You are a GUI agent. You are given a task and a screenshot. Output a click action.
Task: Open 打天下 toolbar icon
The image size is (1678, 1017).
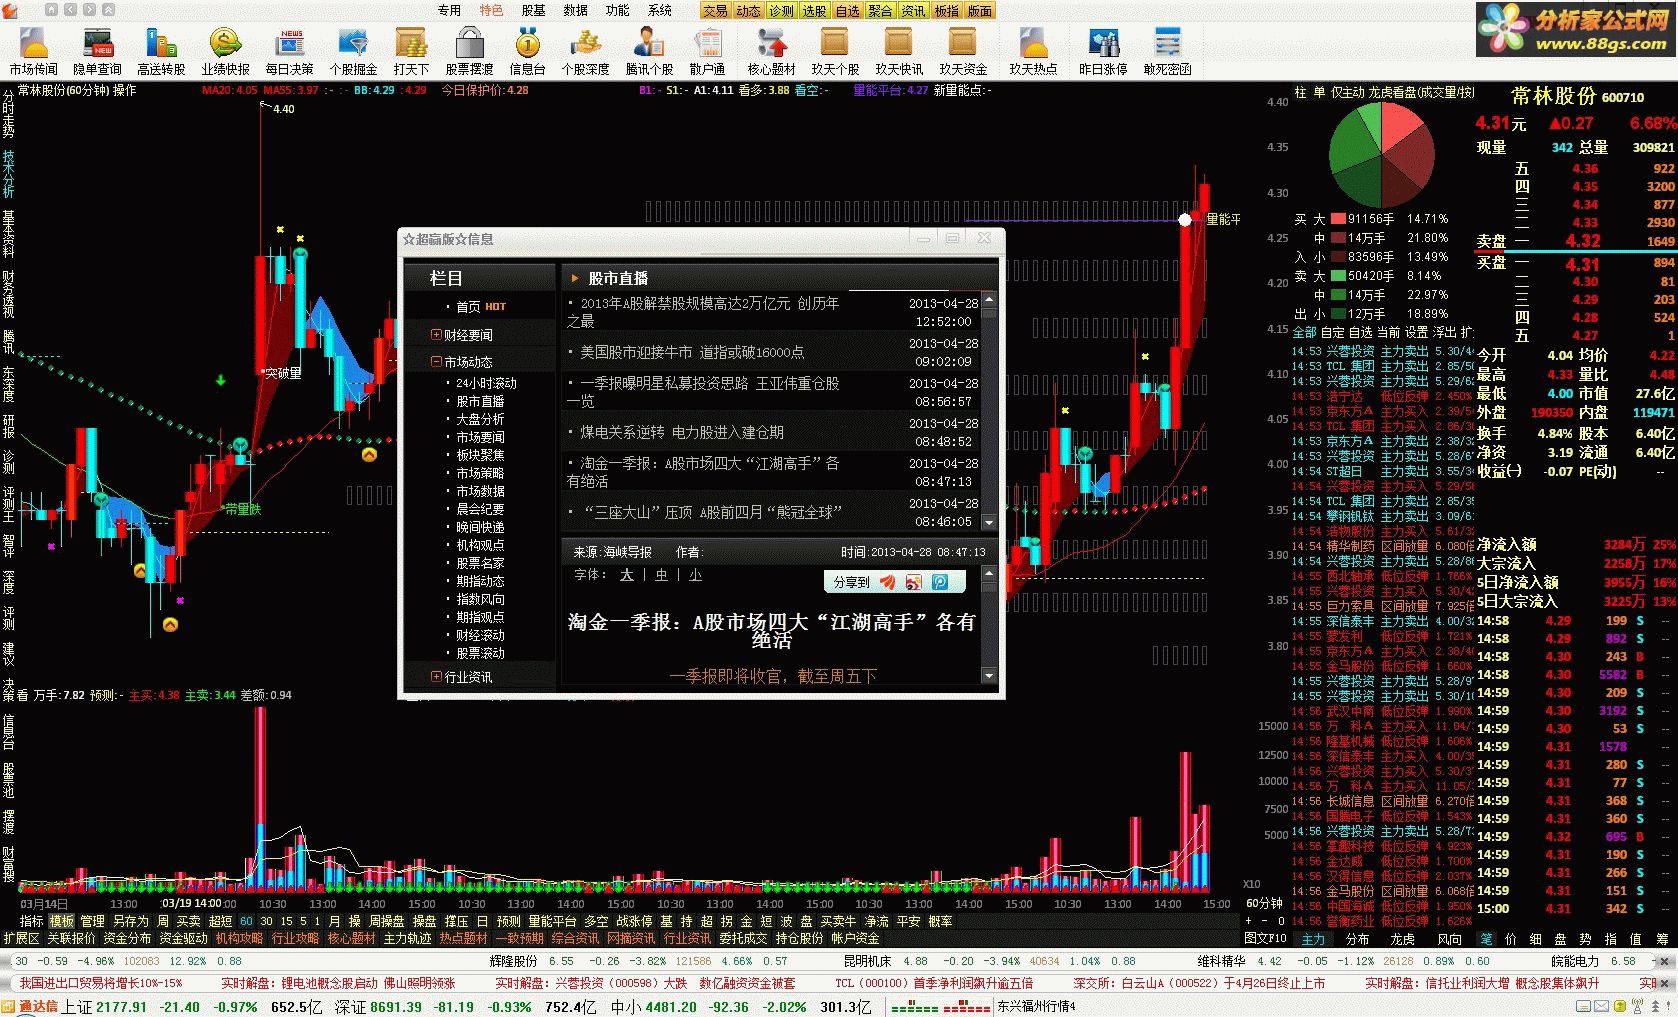pos(411,51)
